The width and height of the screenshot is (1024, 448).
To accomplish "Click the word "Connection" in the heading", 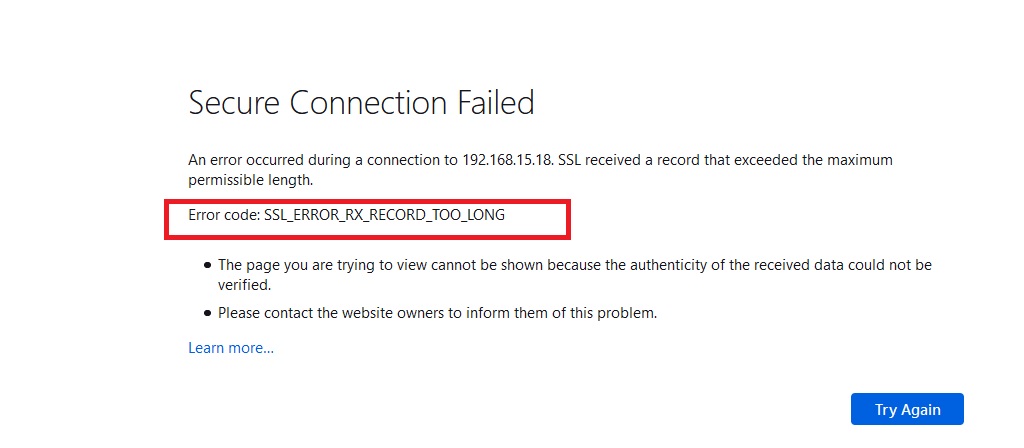I will tap(369, 103).
